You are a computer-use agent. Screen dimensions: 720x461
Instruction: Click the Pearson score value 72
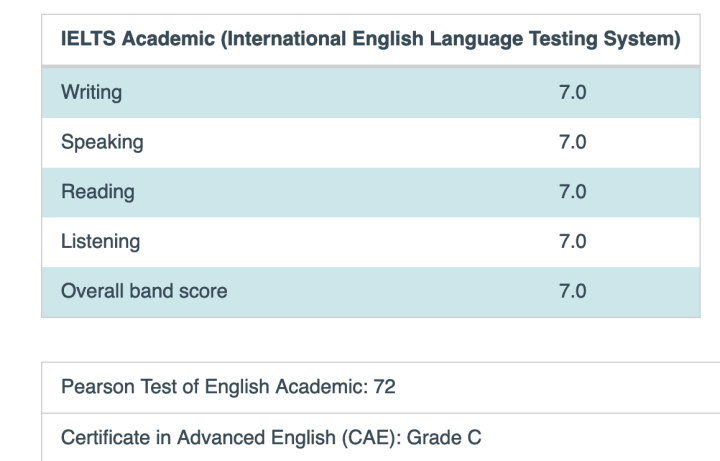click(384, 387)
